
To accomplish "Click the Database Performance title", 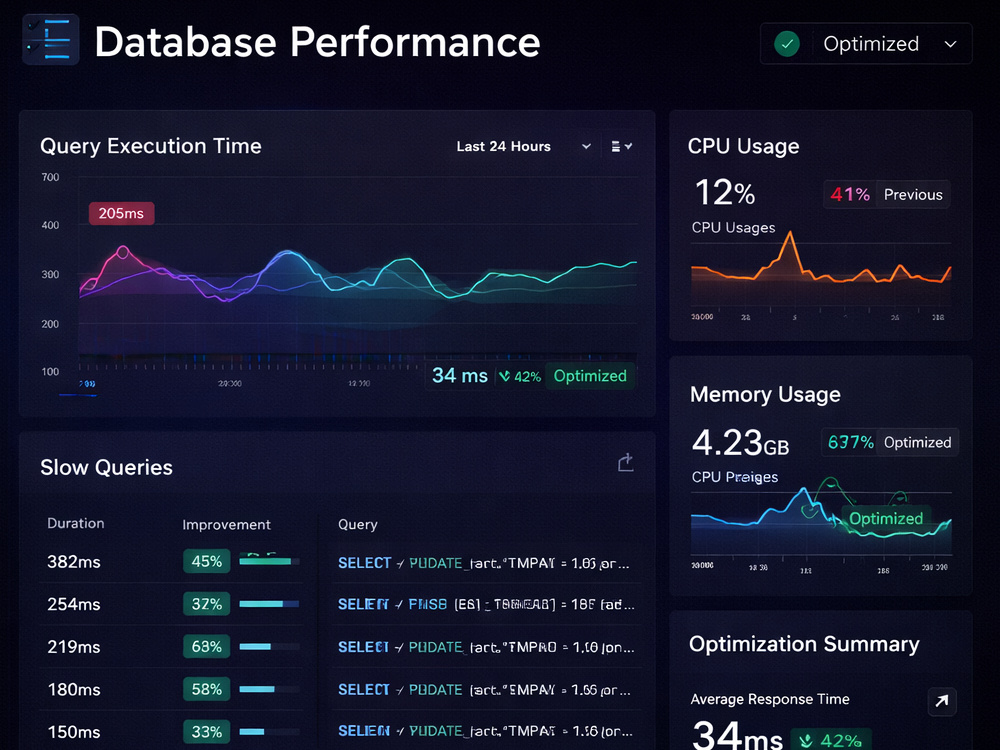I will [318, 42].
